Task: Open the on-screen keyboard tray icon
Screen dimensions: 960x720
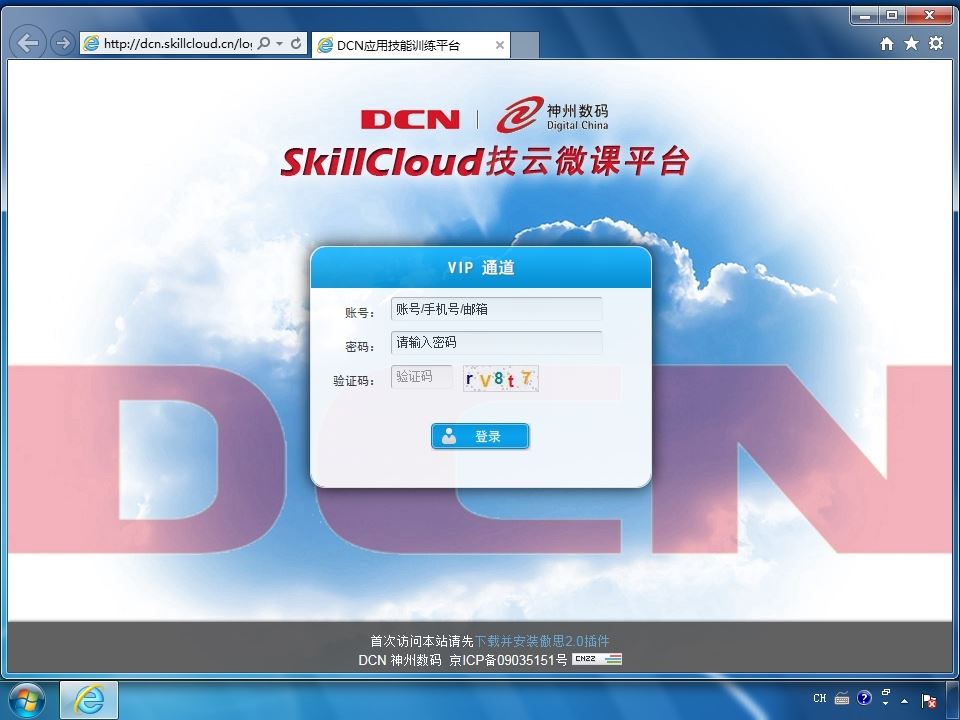Action: pyautogui.click(x=842, y=698)
